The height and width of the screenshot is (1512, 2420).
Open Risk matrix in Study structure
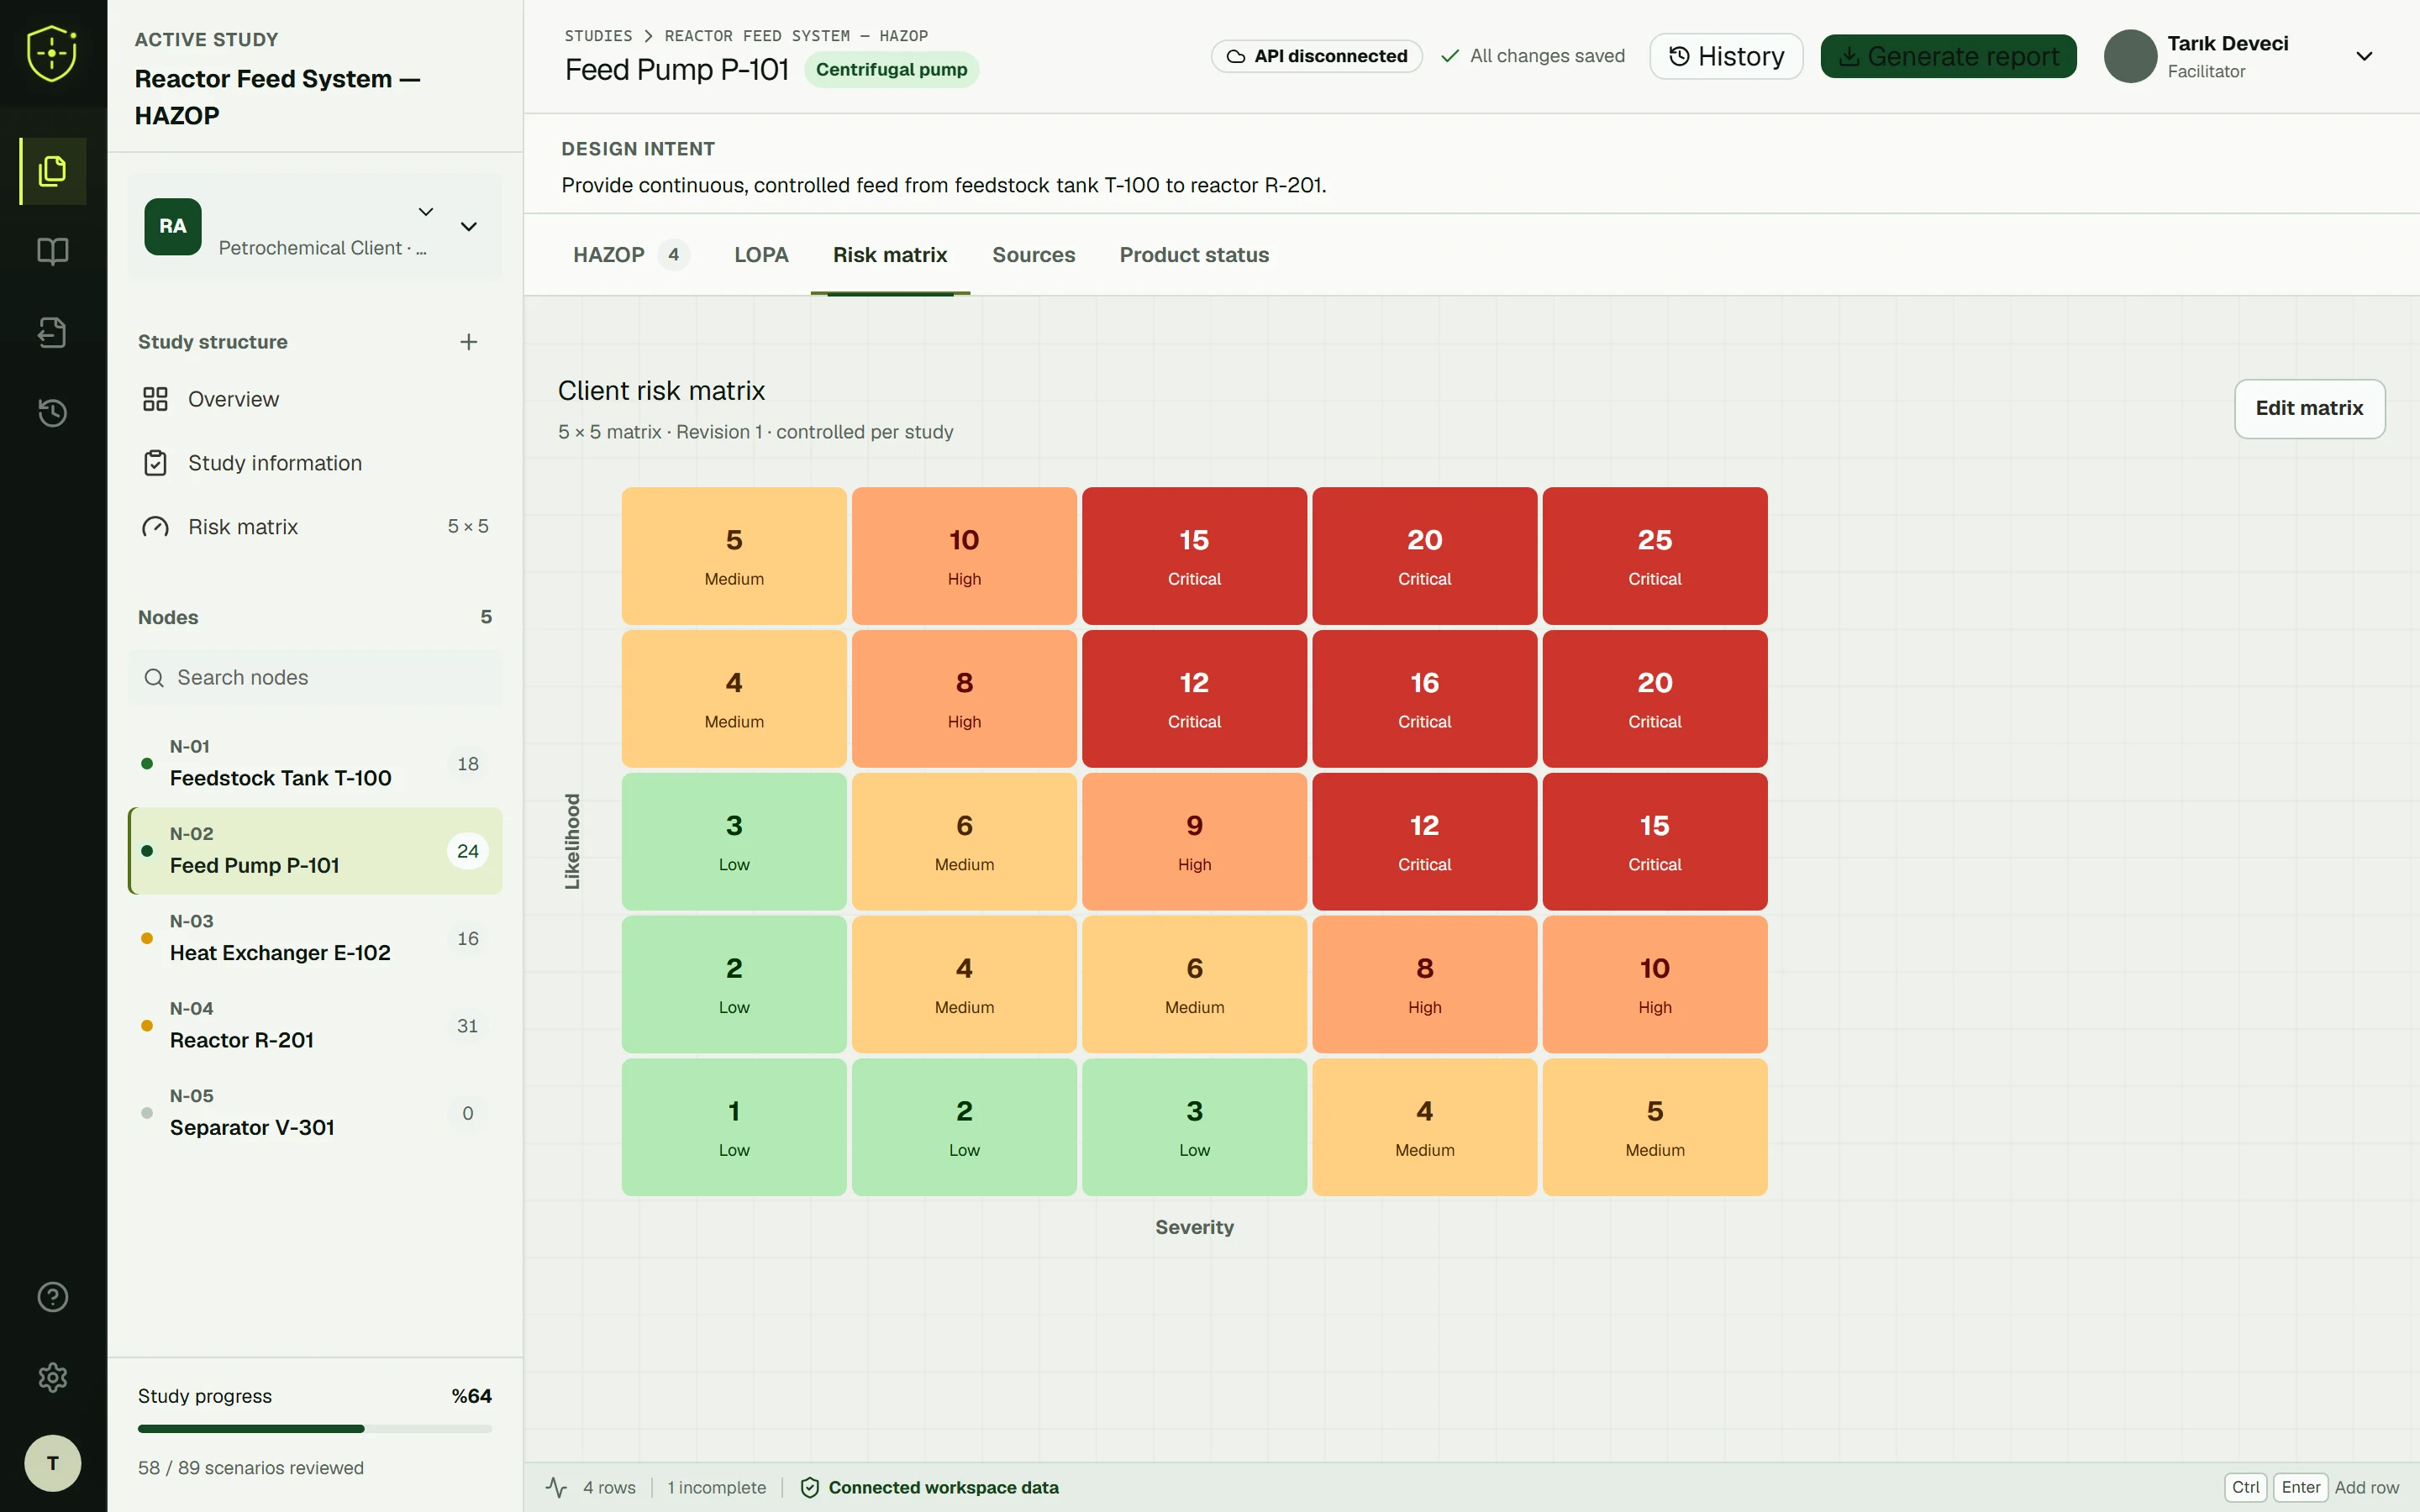315,527
